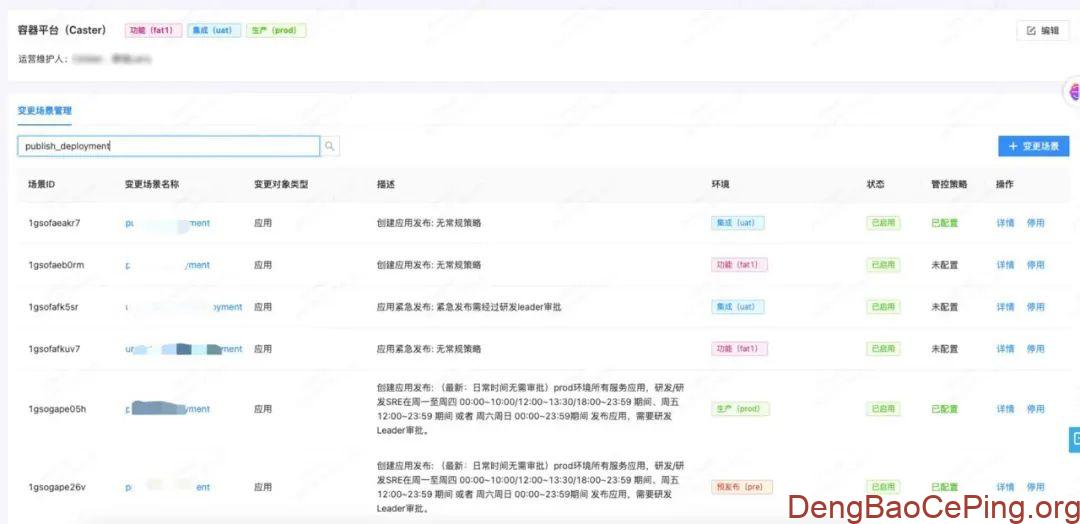Click the 场景ID column header
The width and height of the screenshot is (1080, 524).
click(41, 185)
